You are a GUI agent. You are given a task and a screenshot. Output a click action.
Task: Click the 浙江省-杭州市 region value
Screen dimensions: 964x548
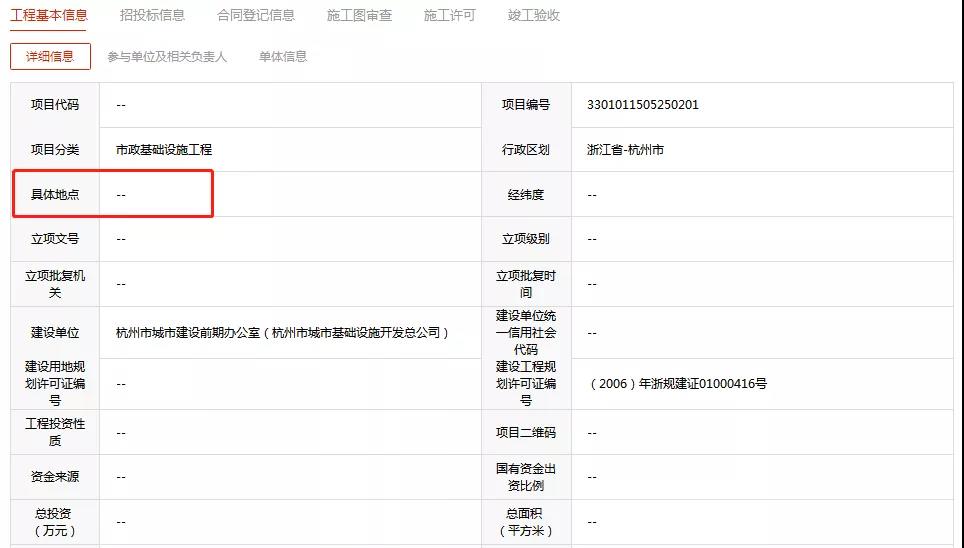[x=626, y=150]
